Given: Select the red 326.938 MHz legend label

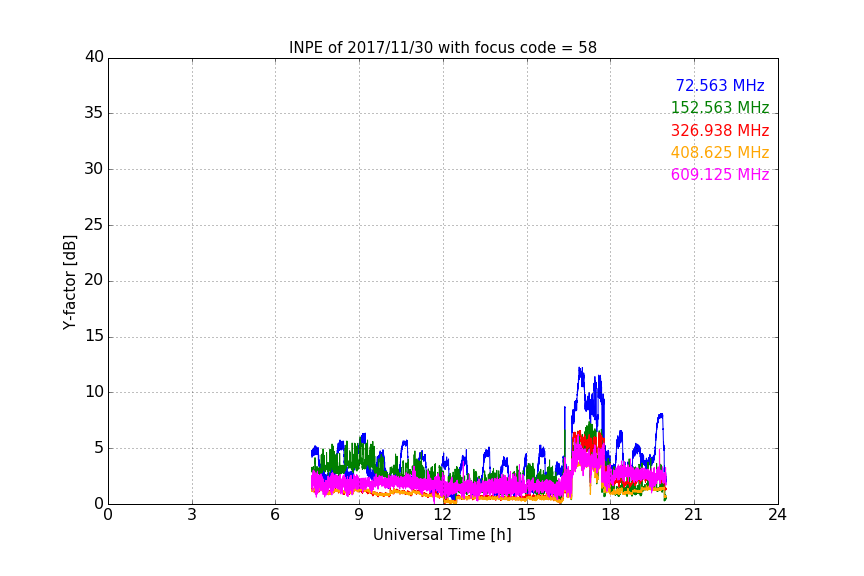Looking at the screenshot, I should click(720, 131).
